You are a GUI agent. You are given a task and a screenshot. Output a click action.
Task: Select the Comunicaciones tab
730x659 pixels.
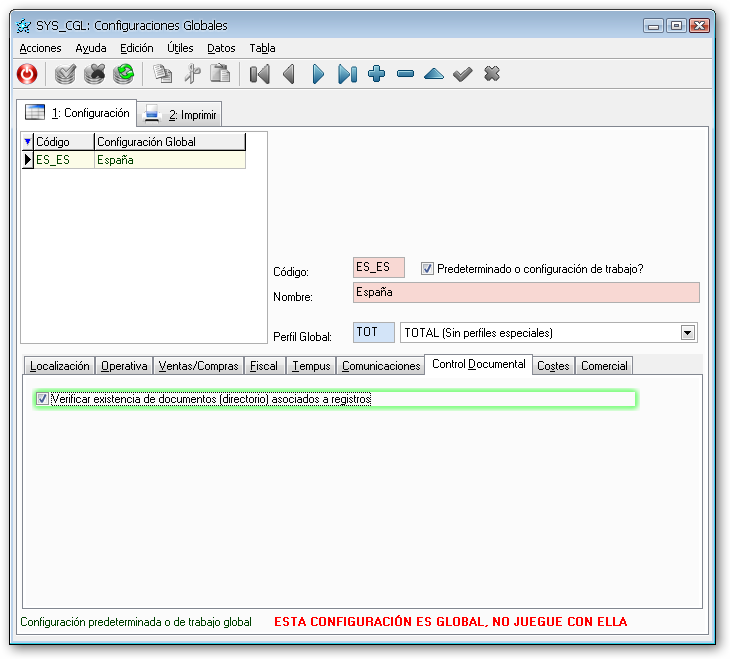(x=381, y=366)
